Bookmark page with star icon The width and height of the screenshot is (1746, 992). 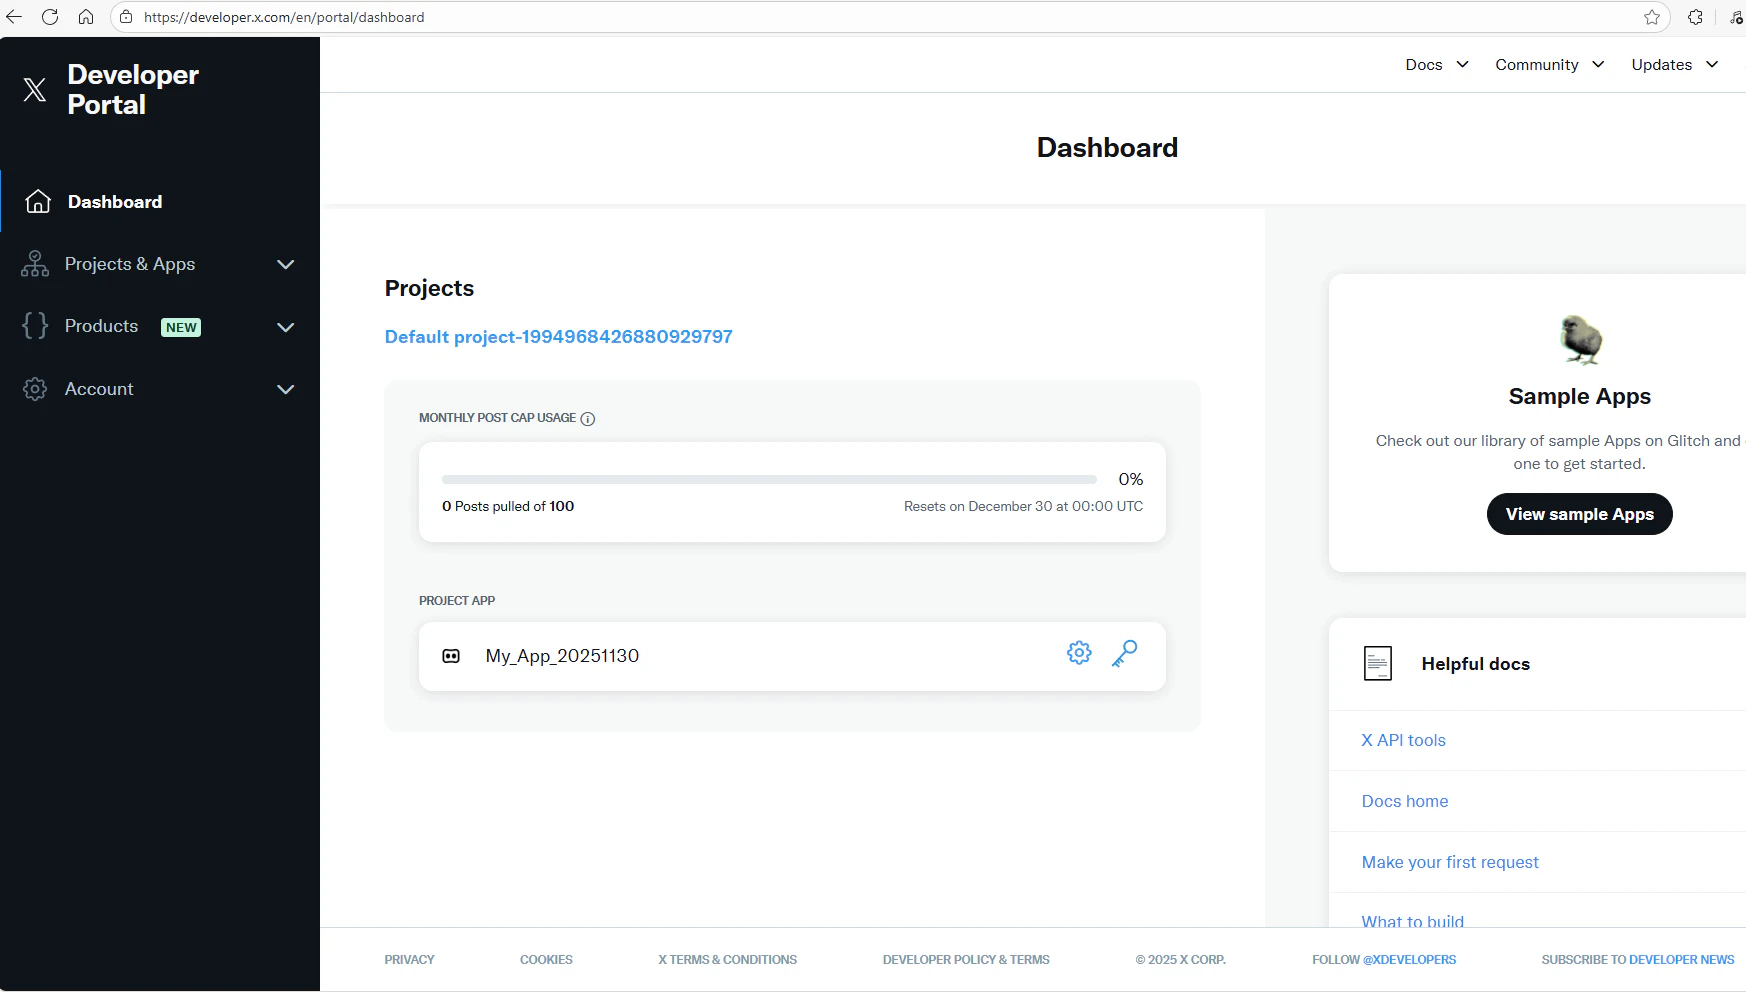click(x=1652, y=17)
